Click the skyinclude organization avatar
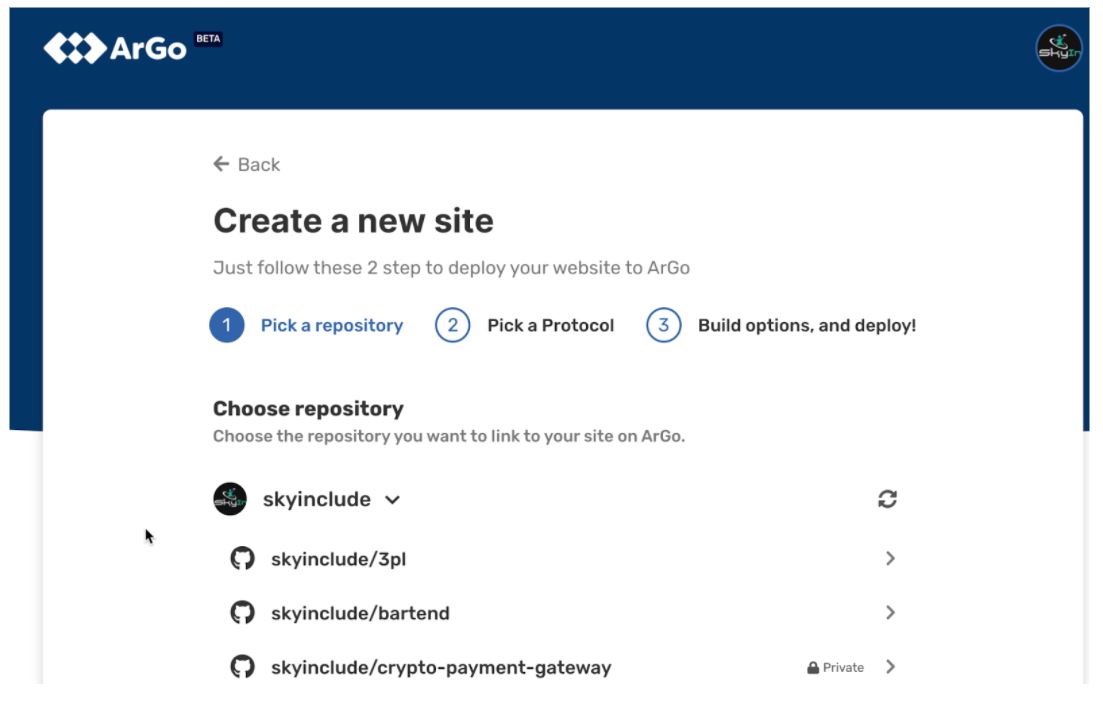The height and width of the screenshot is (727, 1103). pyautogui.click(x=230, y=499)
